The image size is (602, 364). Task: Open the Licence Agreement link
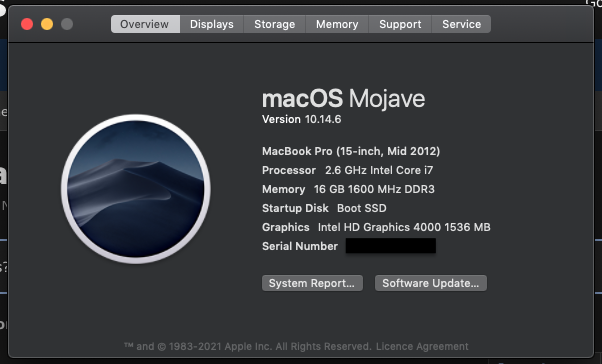tap(422, 346)
